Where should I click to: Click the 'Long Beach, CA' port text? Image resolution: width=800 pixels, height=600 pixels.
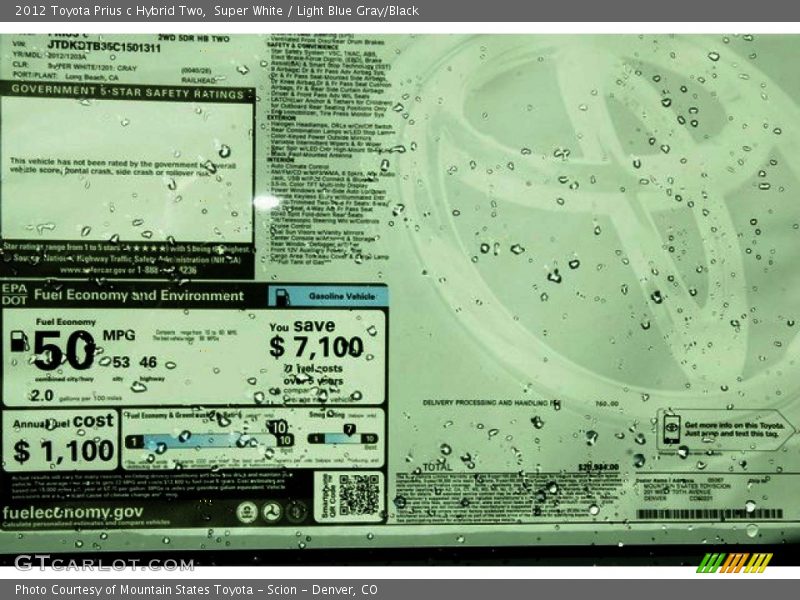pyautogui.click(x=92, y=78)
